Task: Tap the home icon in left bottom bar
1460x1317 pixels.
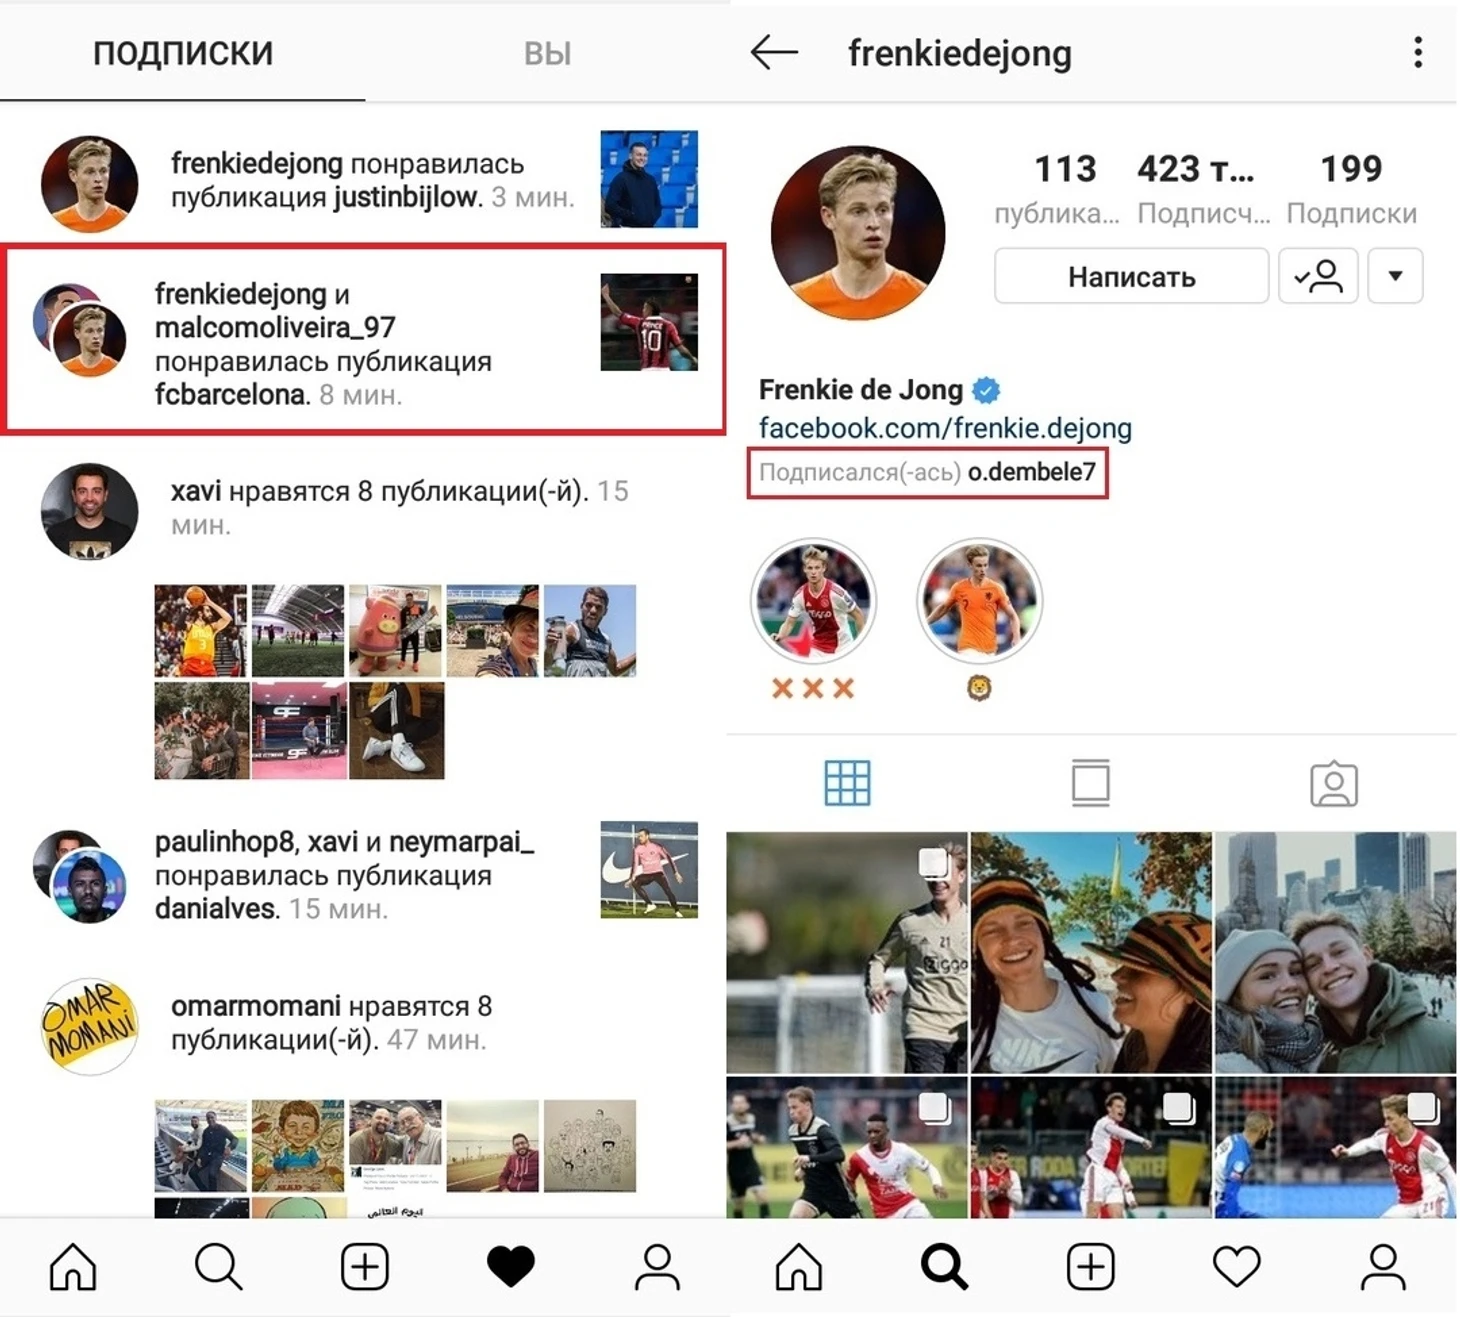Action: [73, 1267]
